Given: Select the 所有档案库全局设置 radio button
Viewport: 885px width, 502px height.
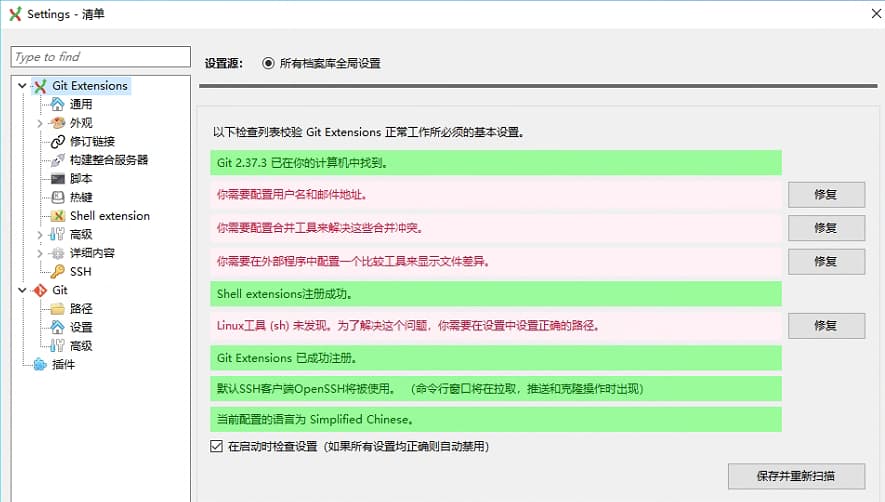Looking at the screenshot, I should point(268,63).
